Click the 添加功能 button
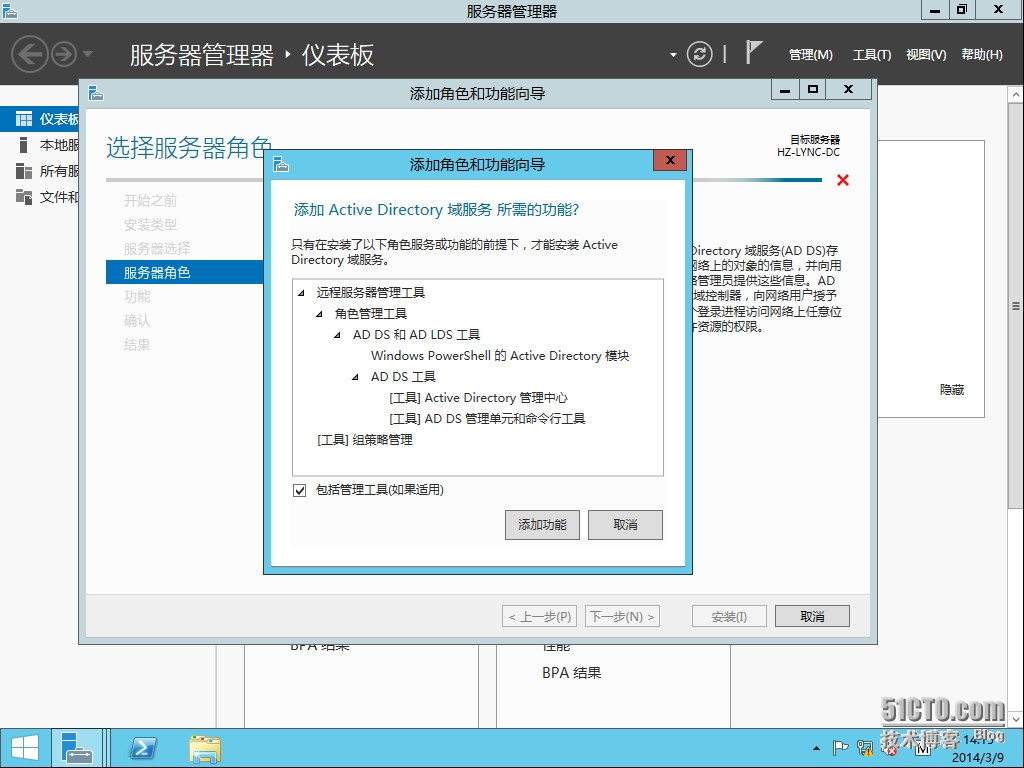Screen dimensions: 1024x768 point(542,525)
